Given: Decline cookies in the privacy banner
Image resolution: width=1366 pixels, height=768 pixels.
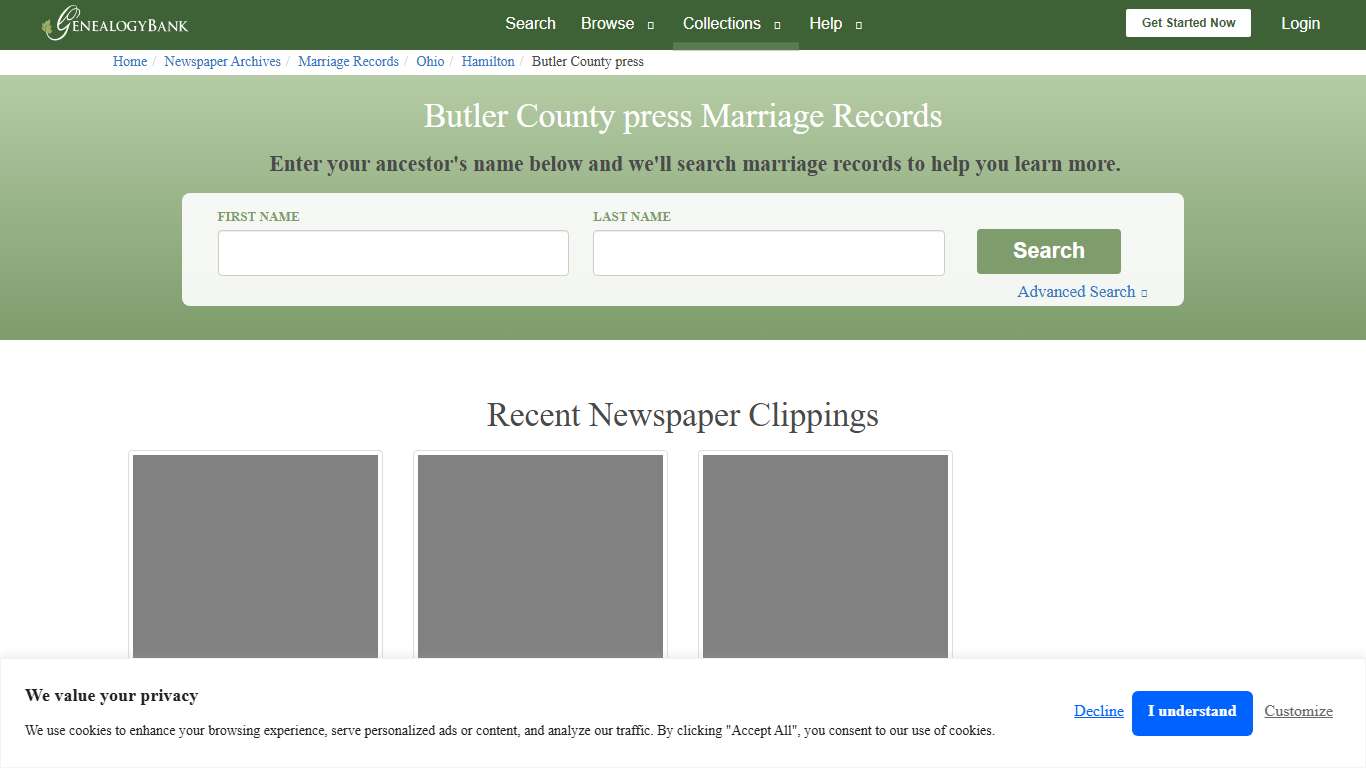Looking at the screenshot, I should point(1098,711).
